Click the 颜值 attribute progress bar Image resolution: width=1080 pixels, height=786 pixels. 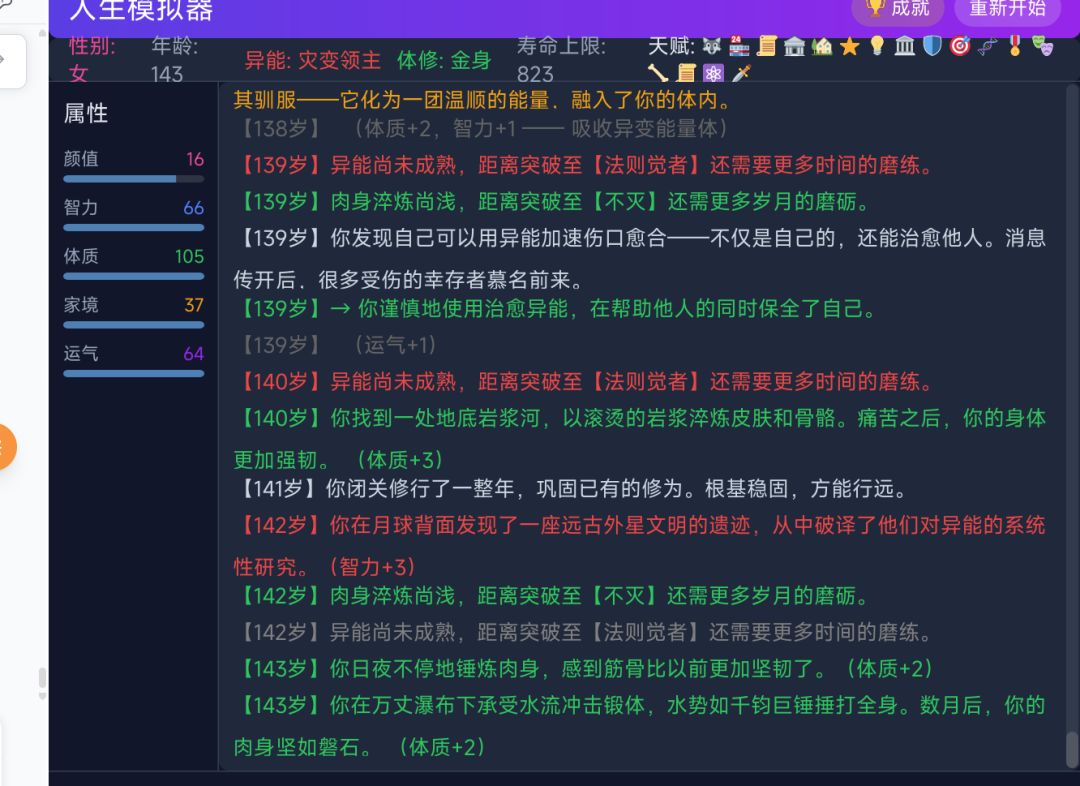(134, 179)
